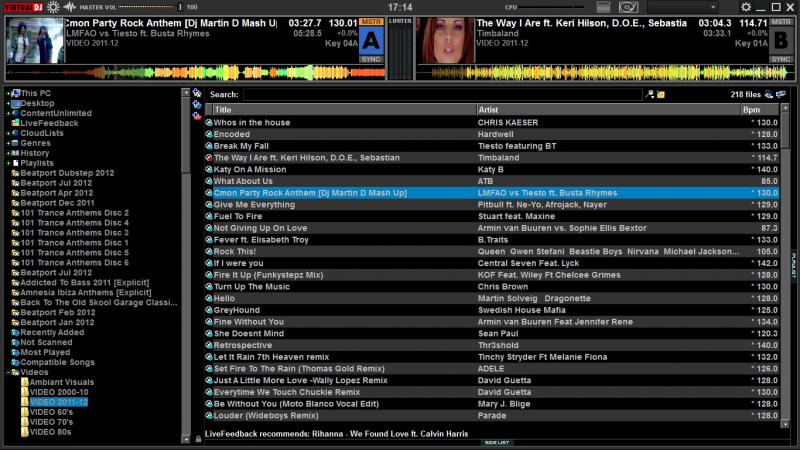Open search options magnifier icon
800x450 pixels.
(x=649, y=94)
